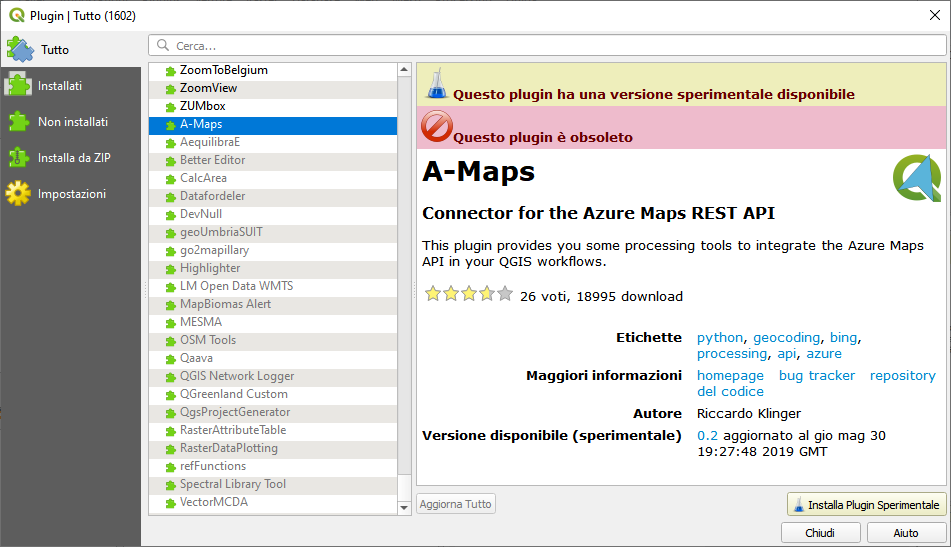Open the bug tracker link
The image size is (951, 547).
(x=816, y=376)
